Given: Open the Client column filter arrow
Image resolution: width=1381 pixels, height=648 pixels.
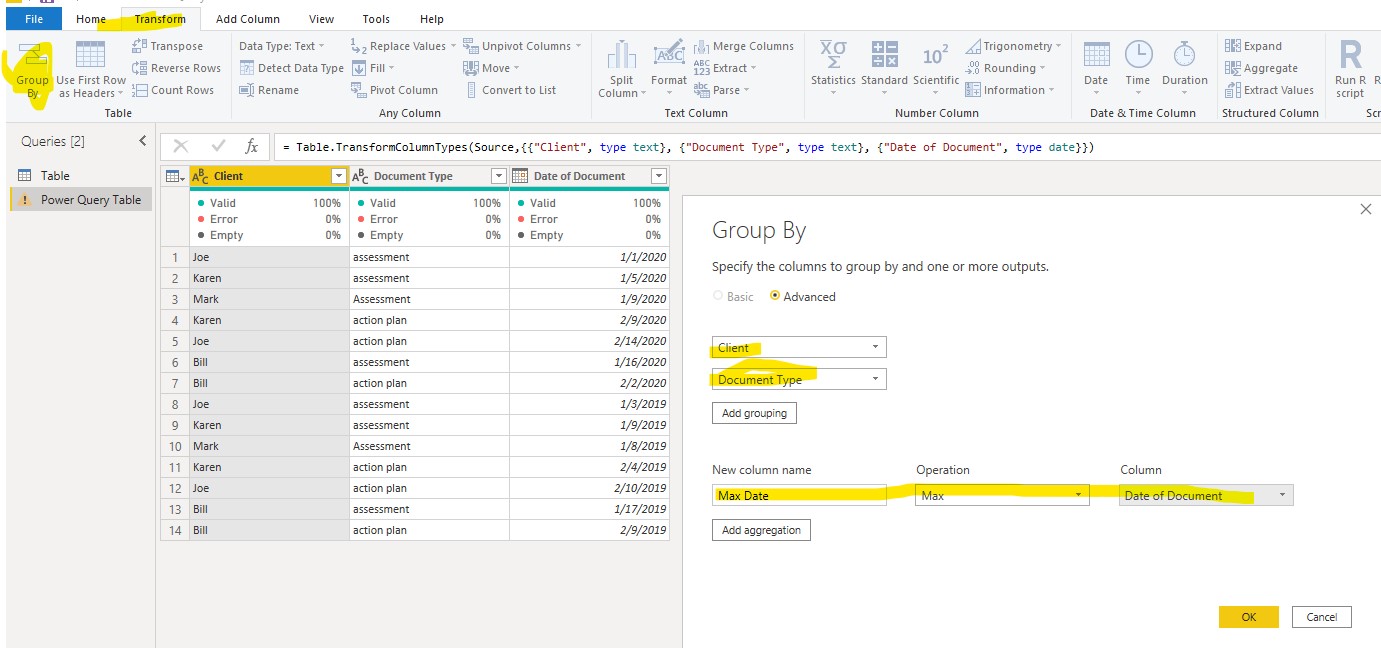Looking at the screenshot, I should point(338,176).
